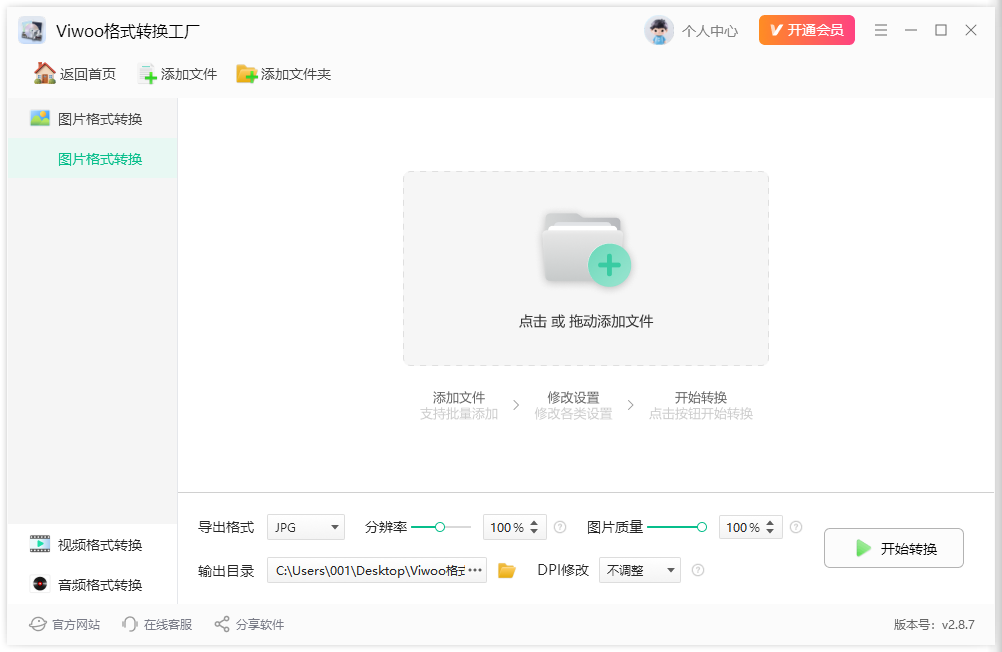Click the drag-and-drop file area

point(585,268)
